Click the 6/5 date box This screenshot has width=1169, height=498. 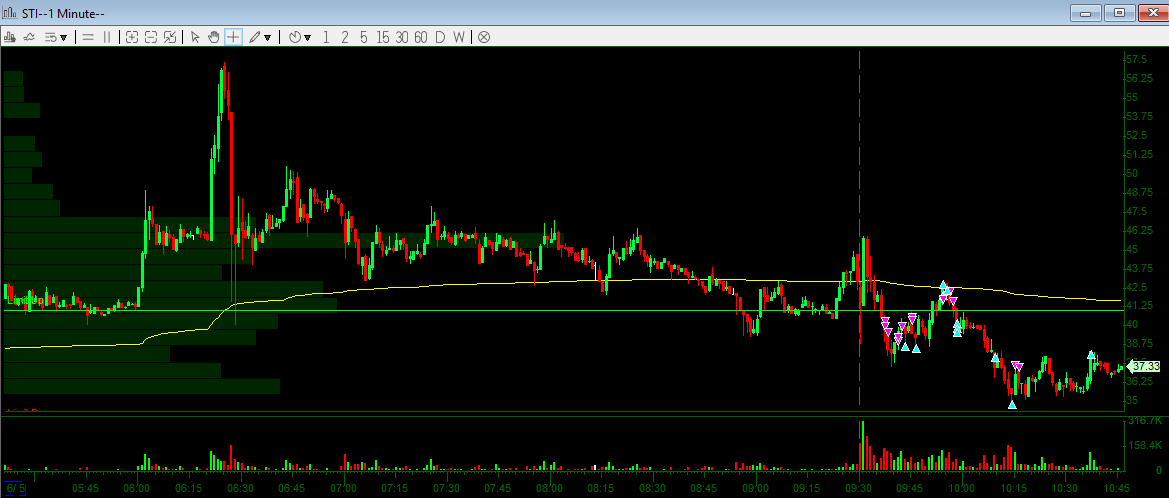tap(15, 489)
